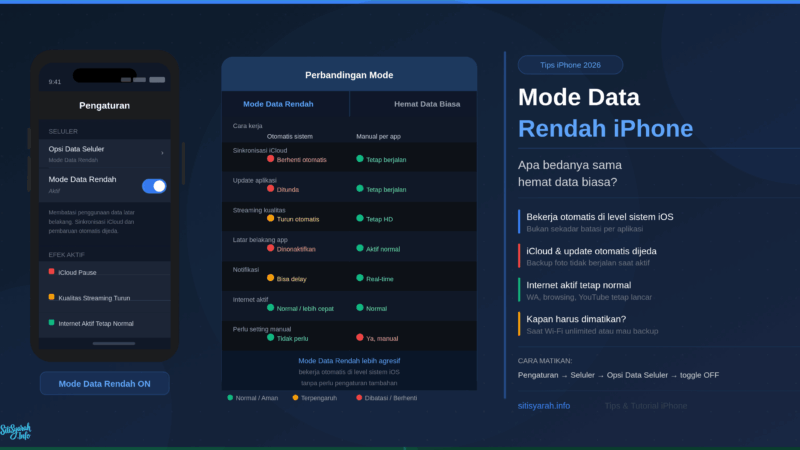Screen dimensions: 800x450
Task: Click the Streaming kualitas row label
Action: 259,210
